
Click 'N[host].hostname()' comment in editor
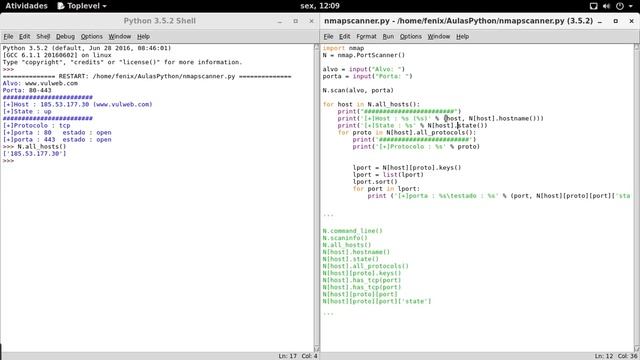[x=356, y=252]
